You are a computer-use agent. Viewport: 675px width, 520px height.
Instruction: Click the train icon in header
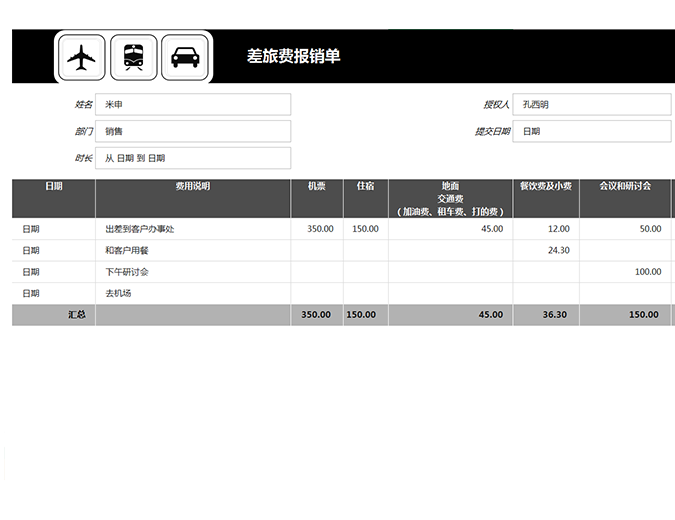coord(133,57)
